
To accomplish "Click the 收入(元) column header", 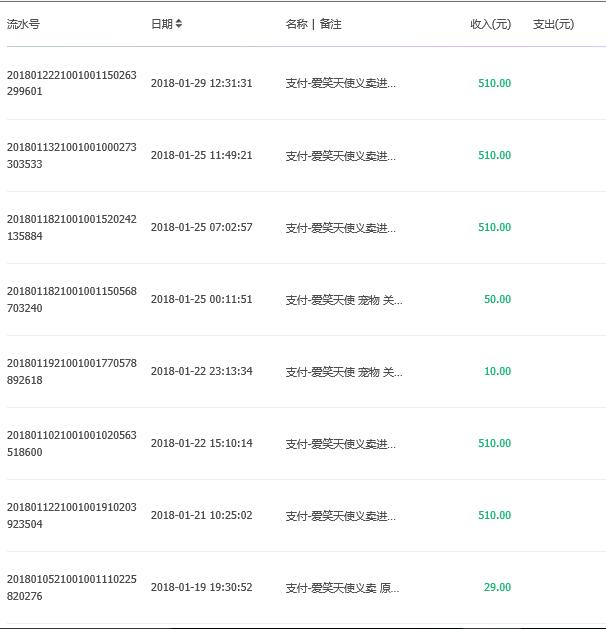I will click(490, 24).
